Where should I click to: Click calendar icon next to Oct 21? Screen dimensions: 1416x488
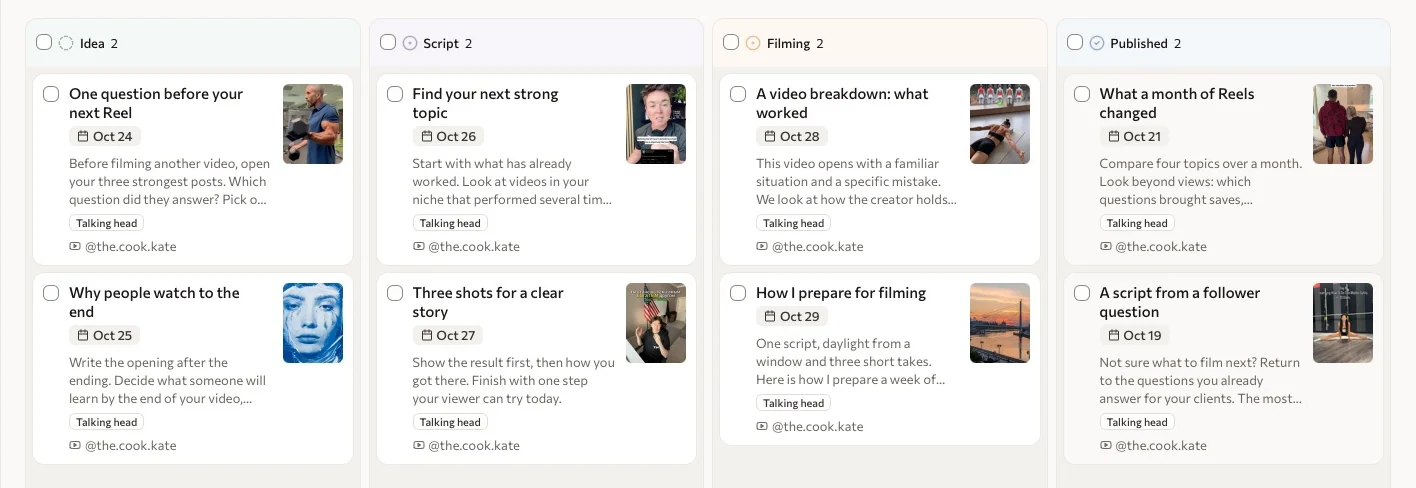tap(1113, 136)
